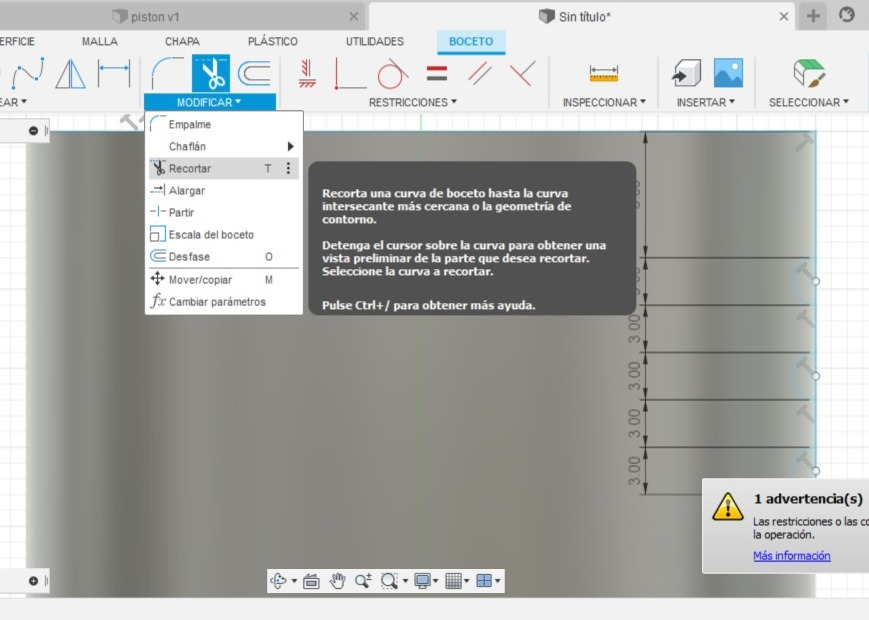Click the yellow warning triangle icon
This screenshot has width=869, height=620.
point(728,506)
